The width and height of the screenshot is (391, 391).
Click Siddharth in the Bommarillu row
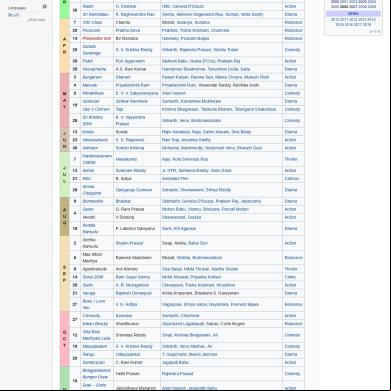click(171, 201)
